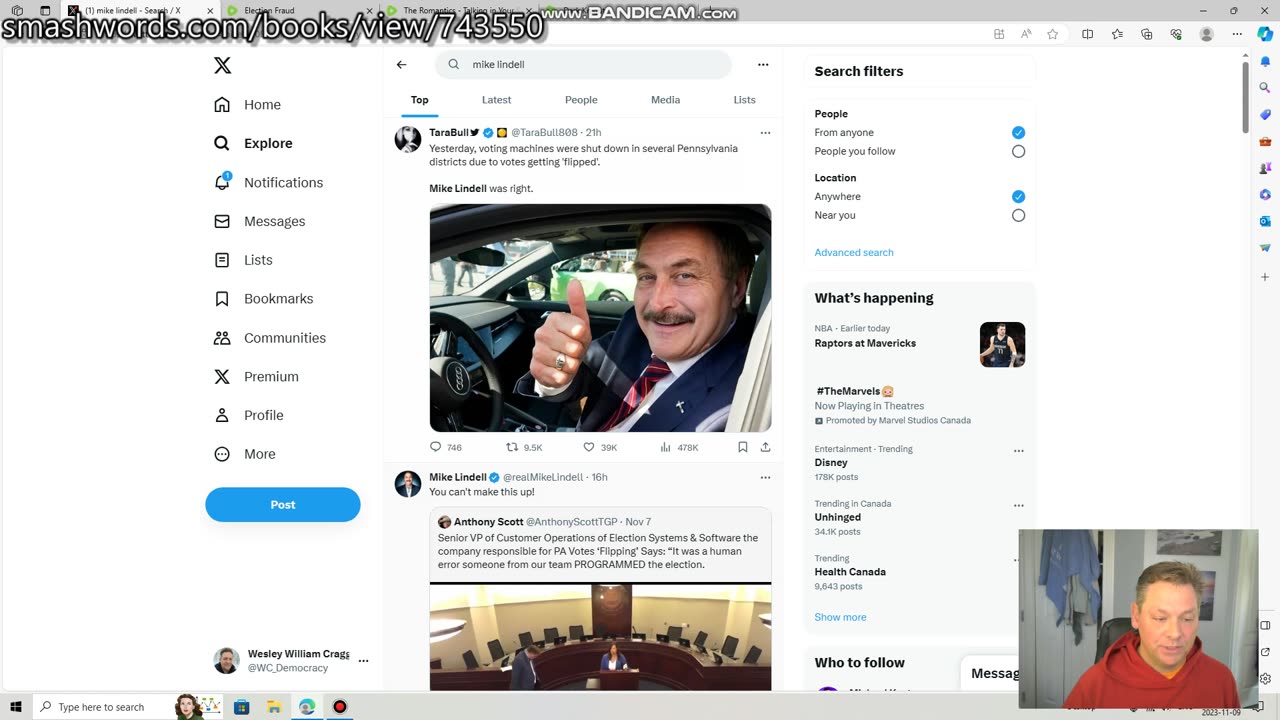The height and width of the screenshot is (720, 1280).
Task: Open more options on TaraBull's post
Action: pos(765,132)
